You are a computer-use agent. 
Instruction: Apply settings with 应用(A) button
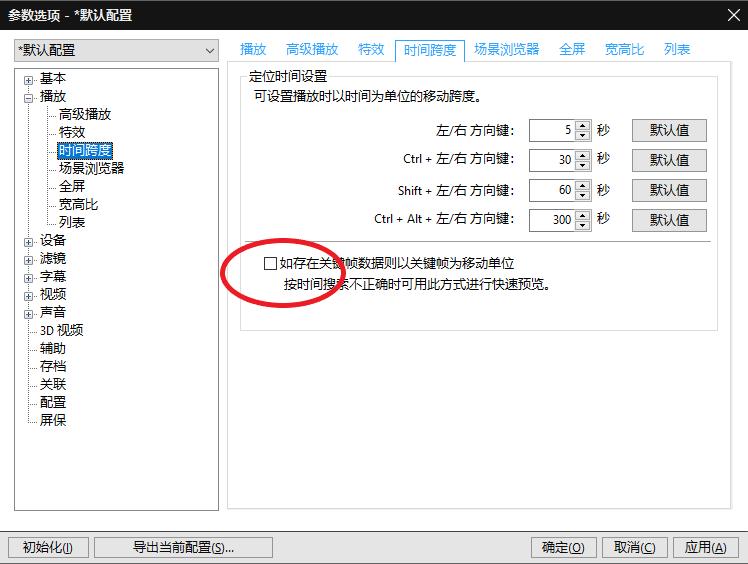tap(706, 547)
